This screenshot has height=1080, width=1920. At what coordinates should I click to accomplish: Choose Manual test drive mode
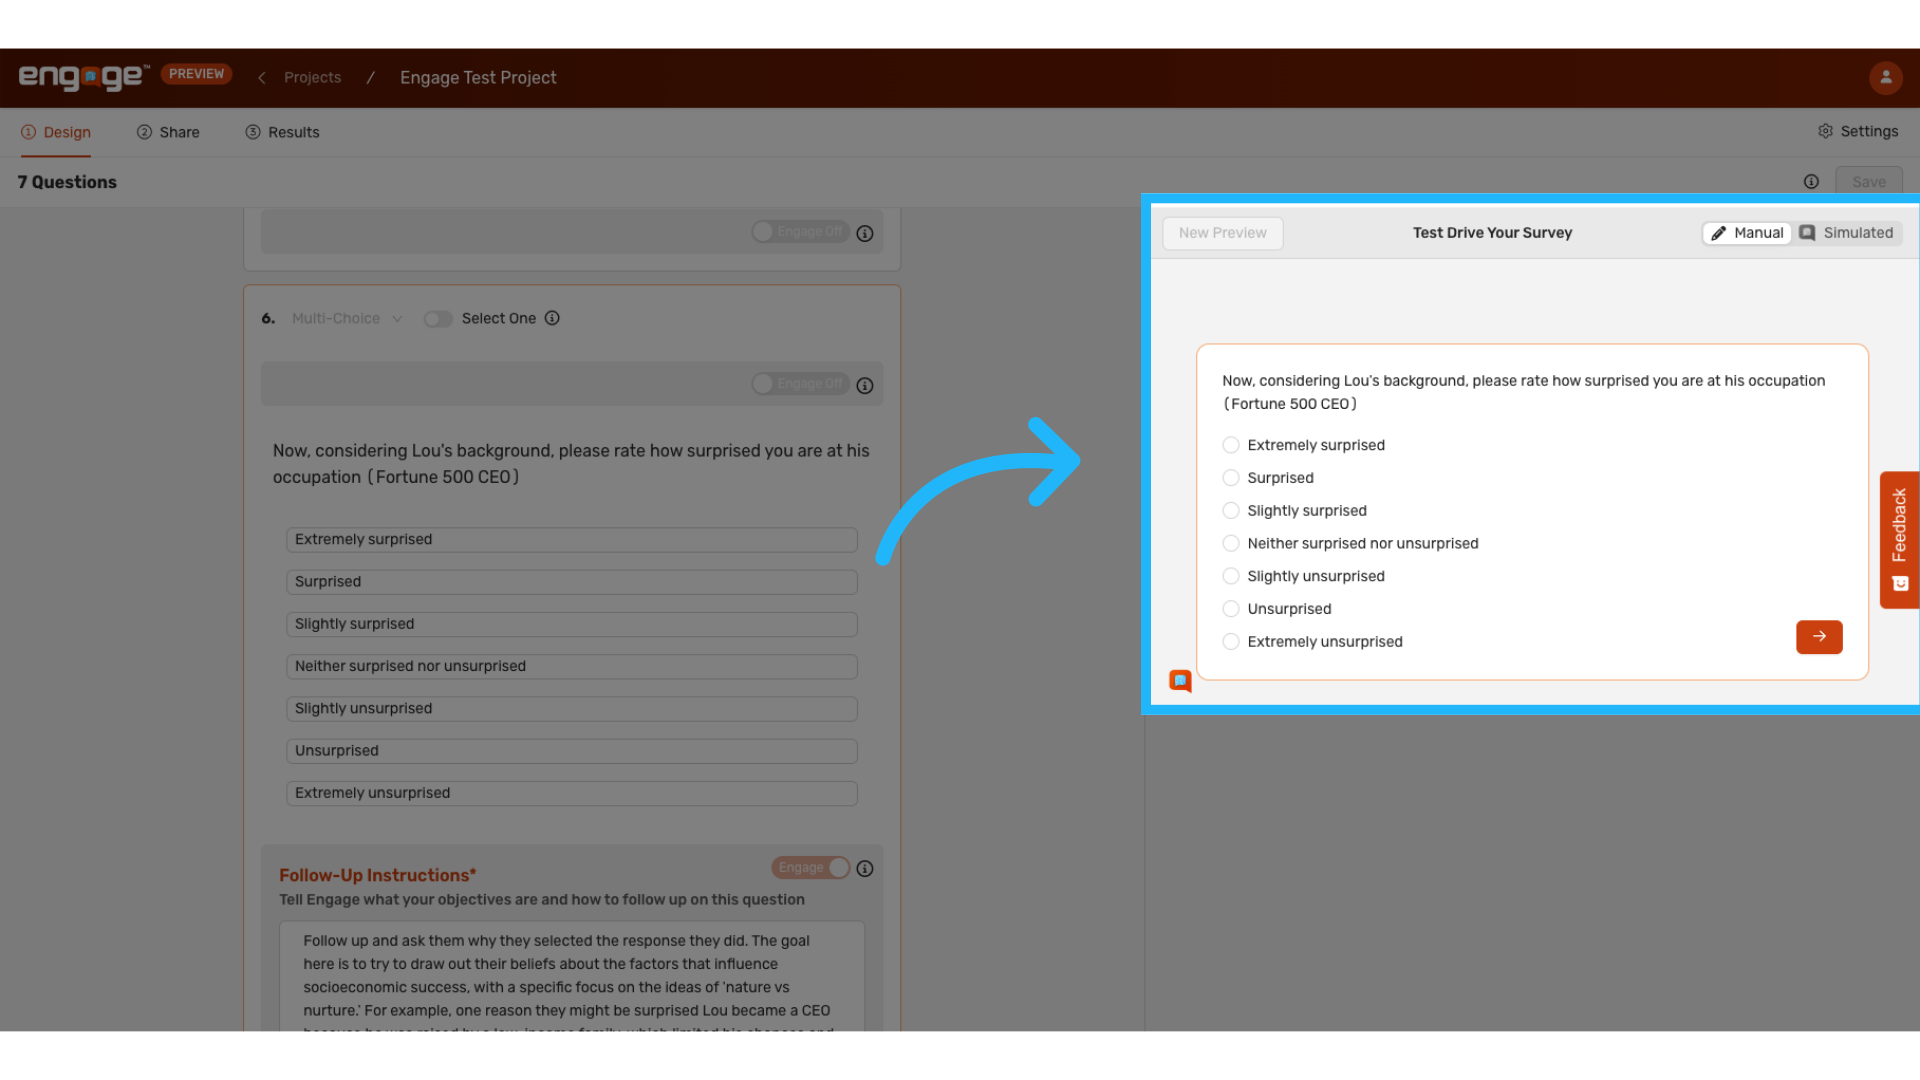(1747, 233)
